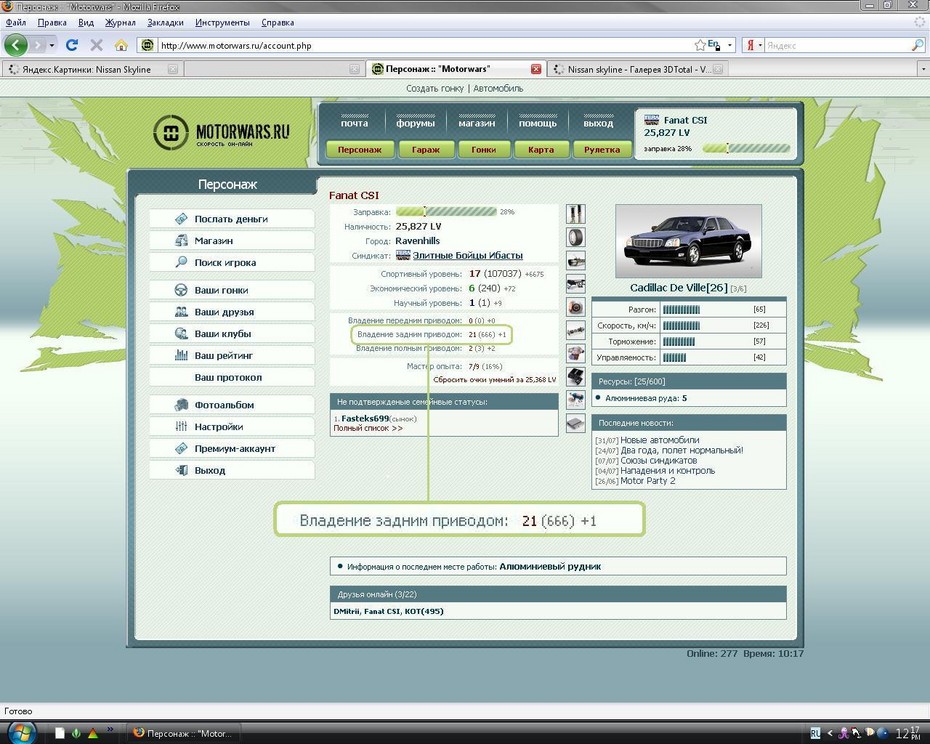The image size is (930, 744).
Task: Open back history dropdown arrow
Action: click(52, 45)
